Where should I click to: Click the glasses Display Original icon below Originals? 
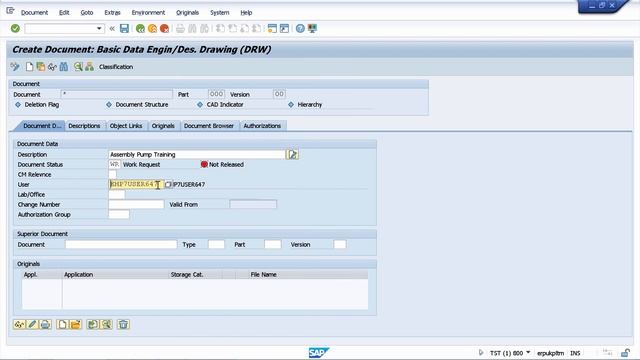(19, 324)
